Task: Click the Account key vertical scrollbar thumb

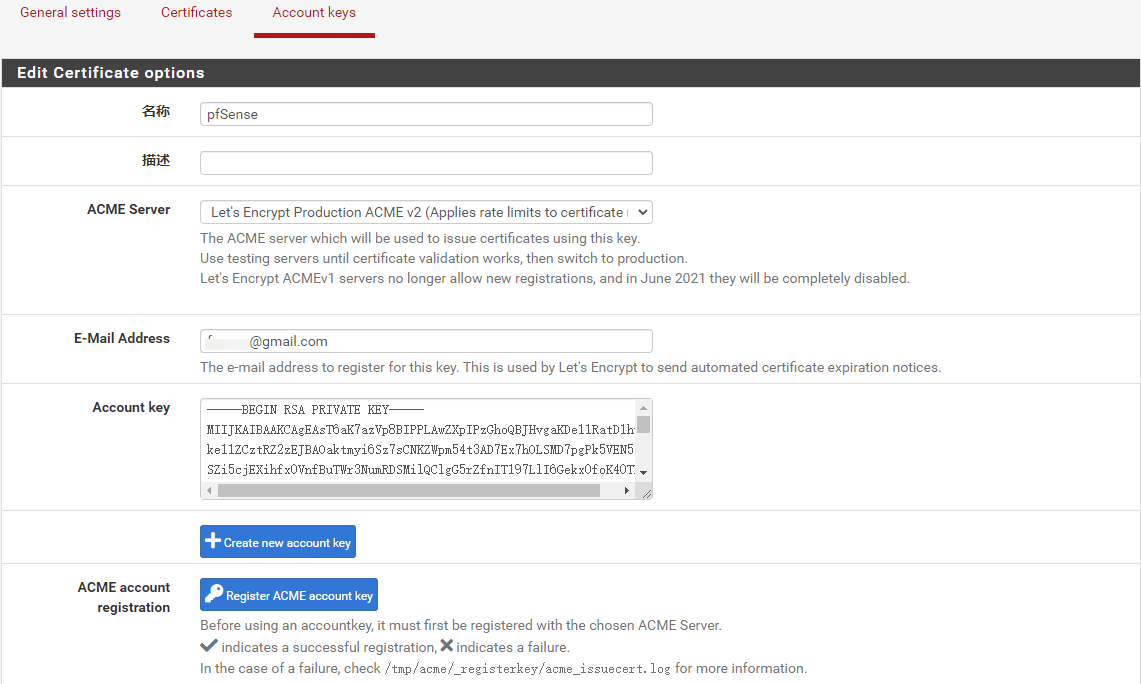Action: click(x=644, y=424)
